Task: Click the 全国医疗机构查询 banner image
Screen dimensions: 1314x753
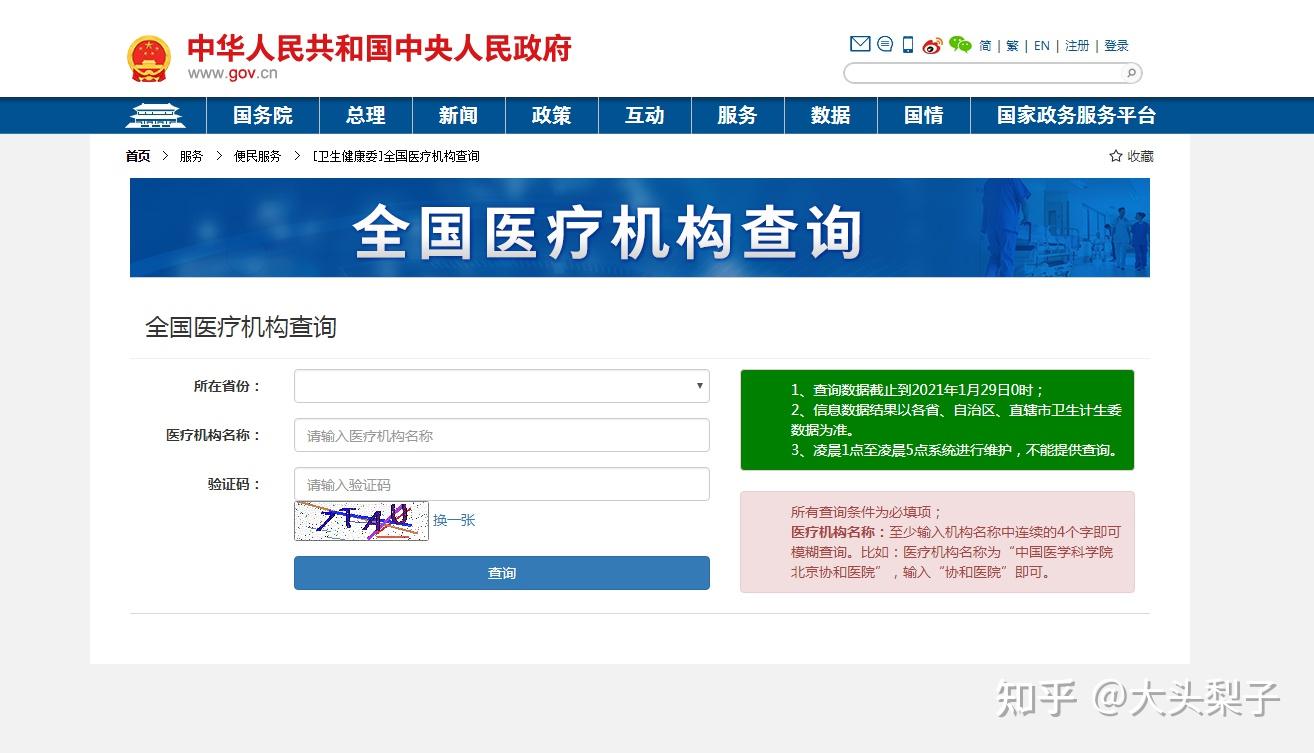Action: click(x=640, y=228)
